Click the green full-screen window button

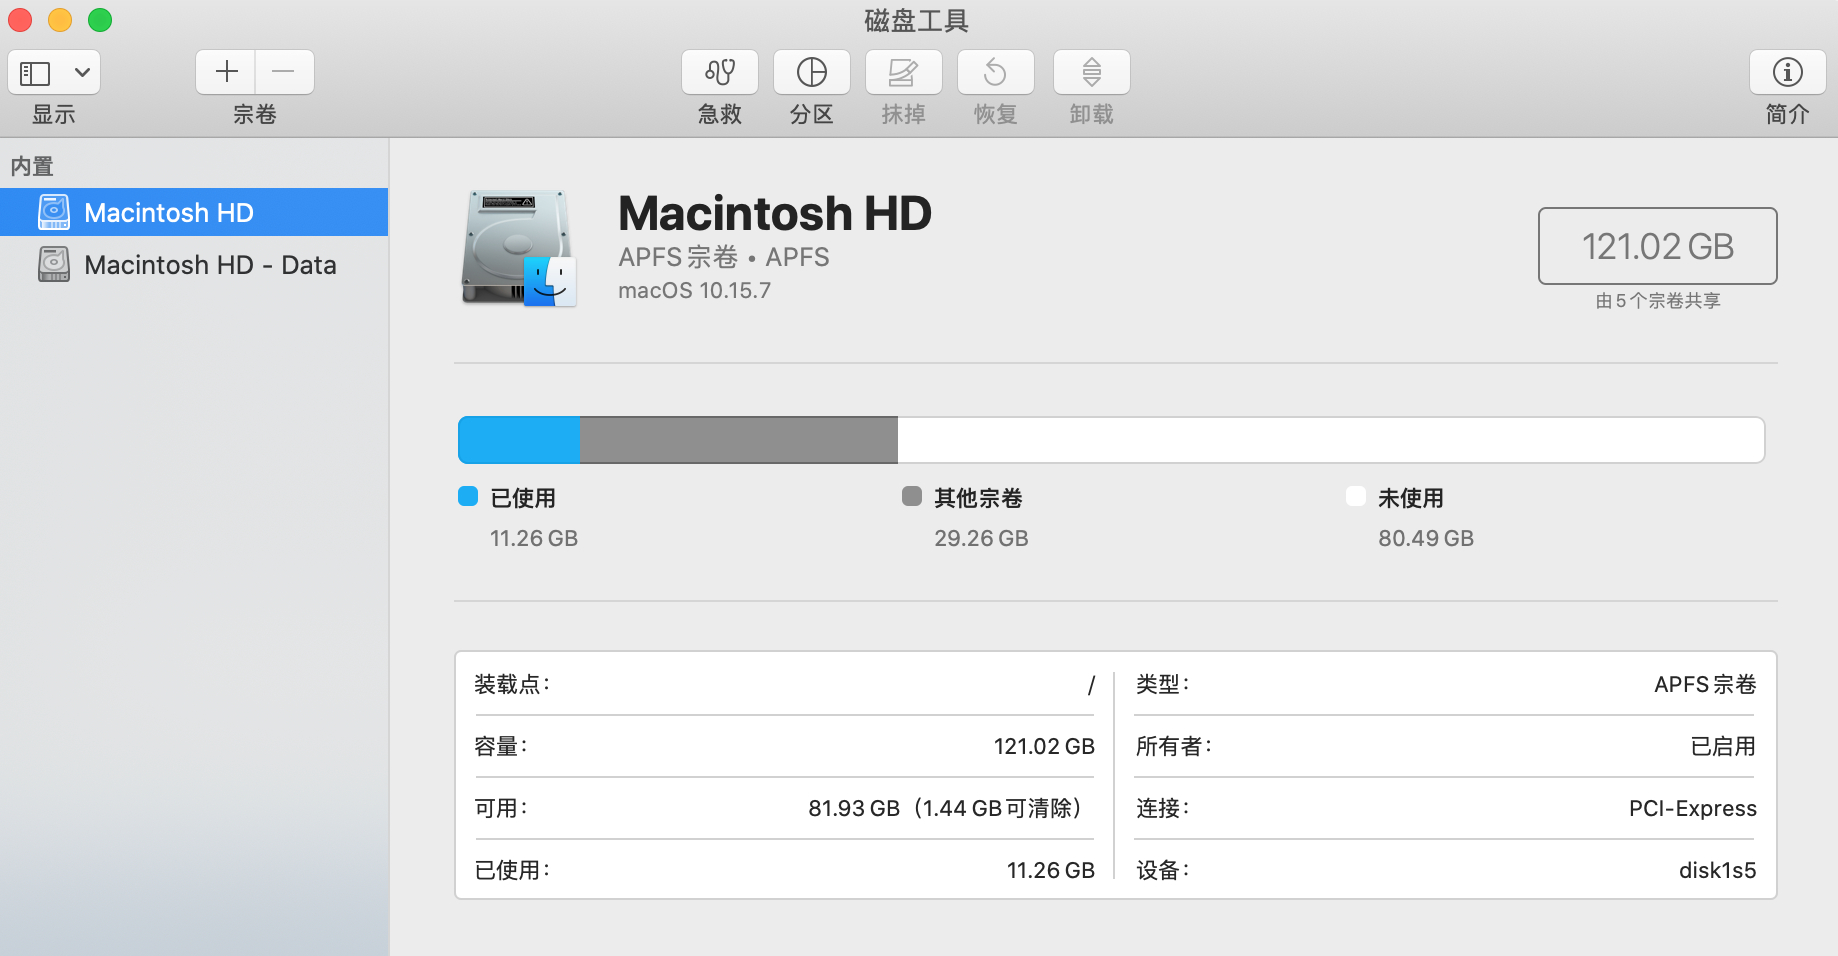pyautogui.click(x=100, y=20)
